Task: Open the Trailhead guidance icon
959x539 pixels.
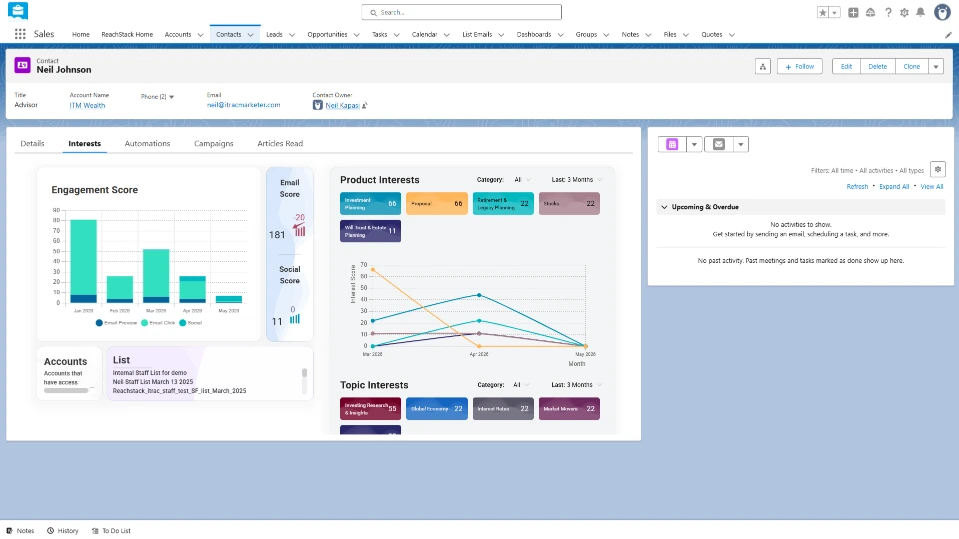Action: tap(870, 12)
